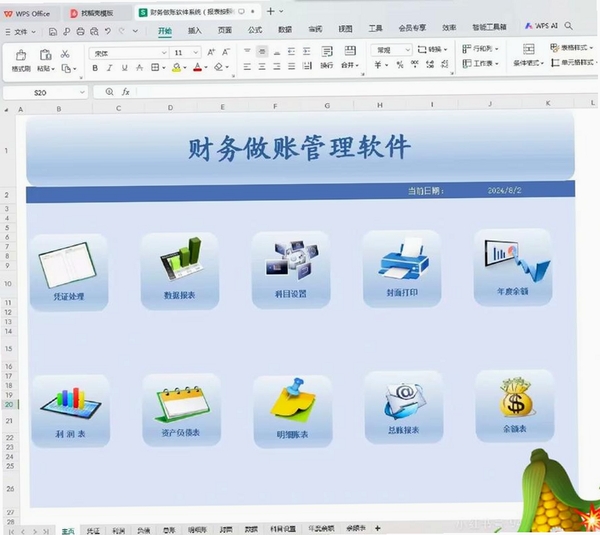Viewport: 600px width, 535px height.
Task: Switch to the 视图 View ribbon tab
Action: [x=345, y=29]
